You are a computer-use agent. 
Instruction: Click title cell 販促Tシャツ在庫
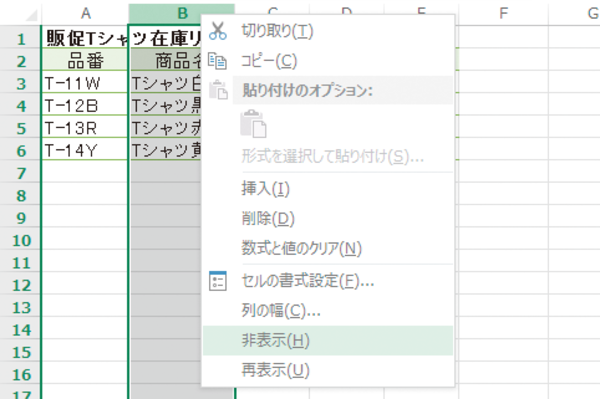85,38
